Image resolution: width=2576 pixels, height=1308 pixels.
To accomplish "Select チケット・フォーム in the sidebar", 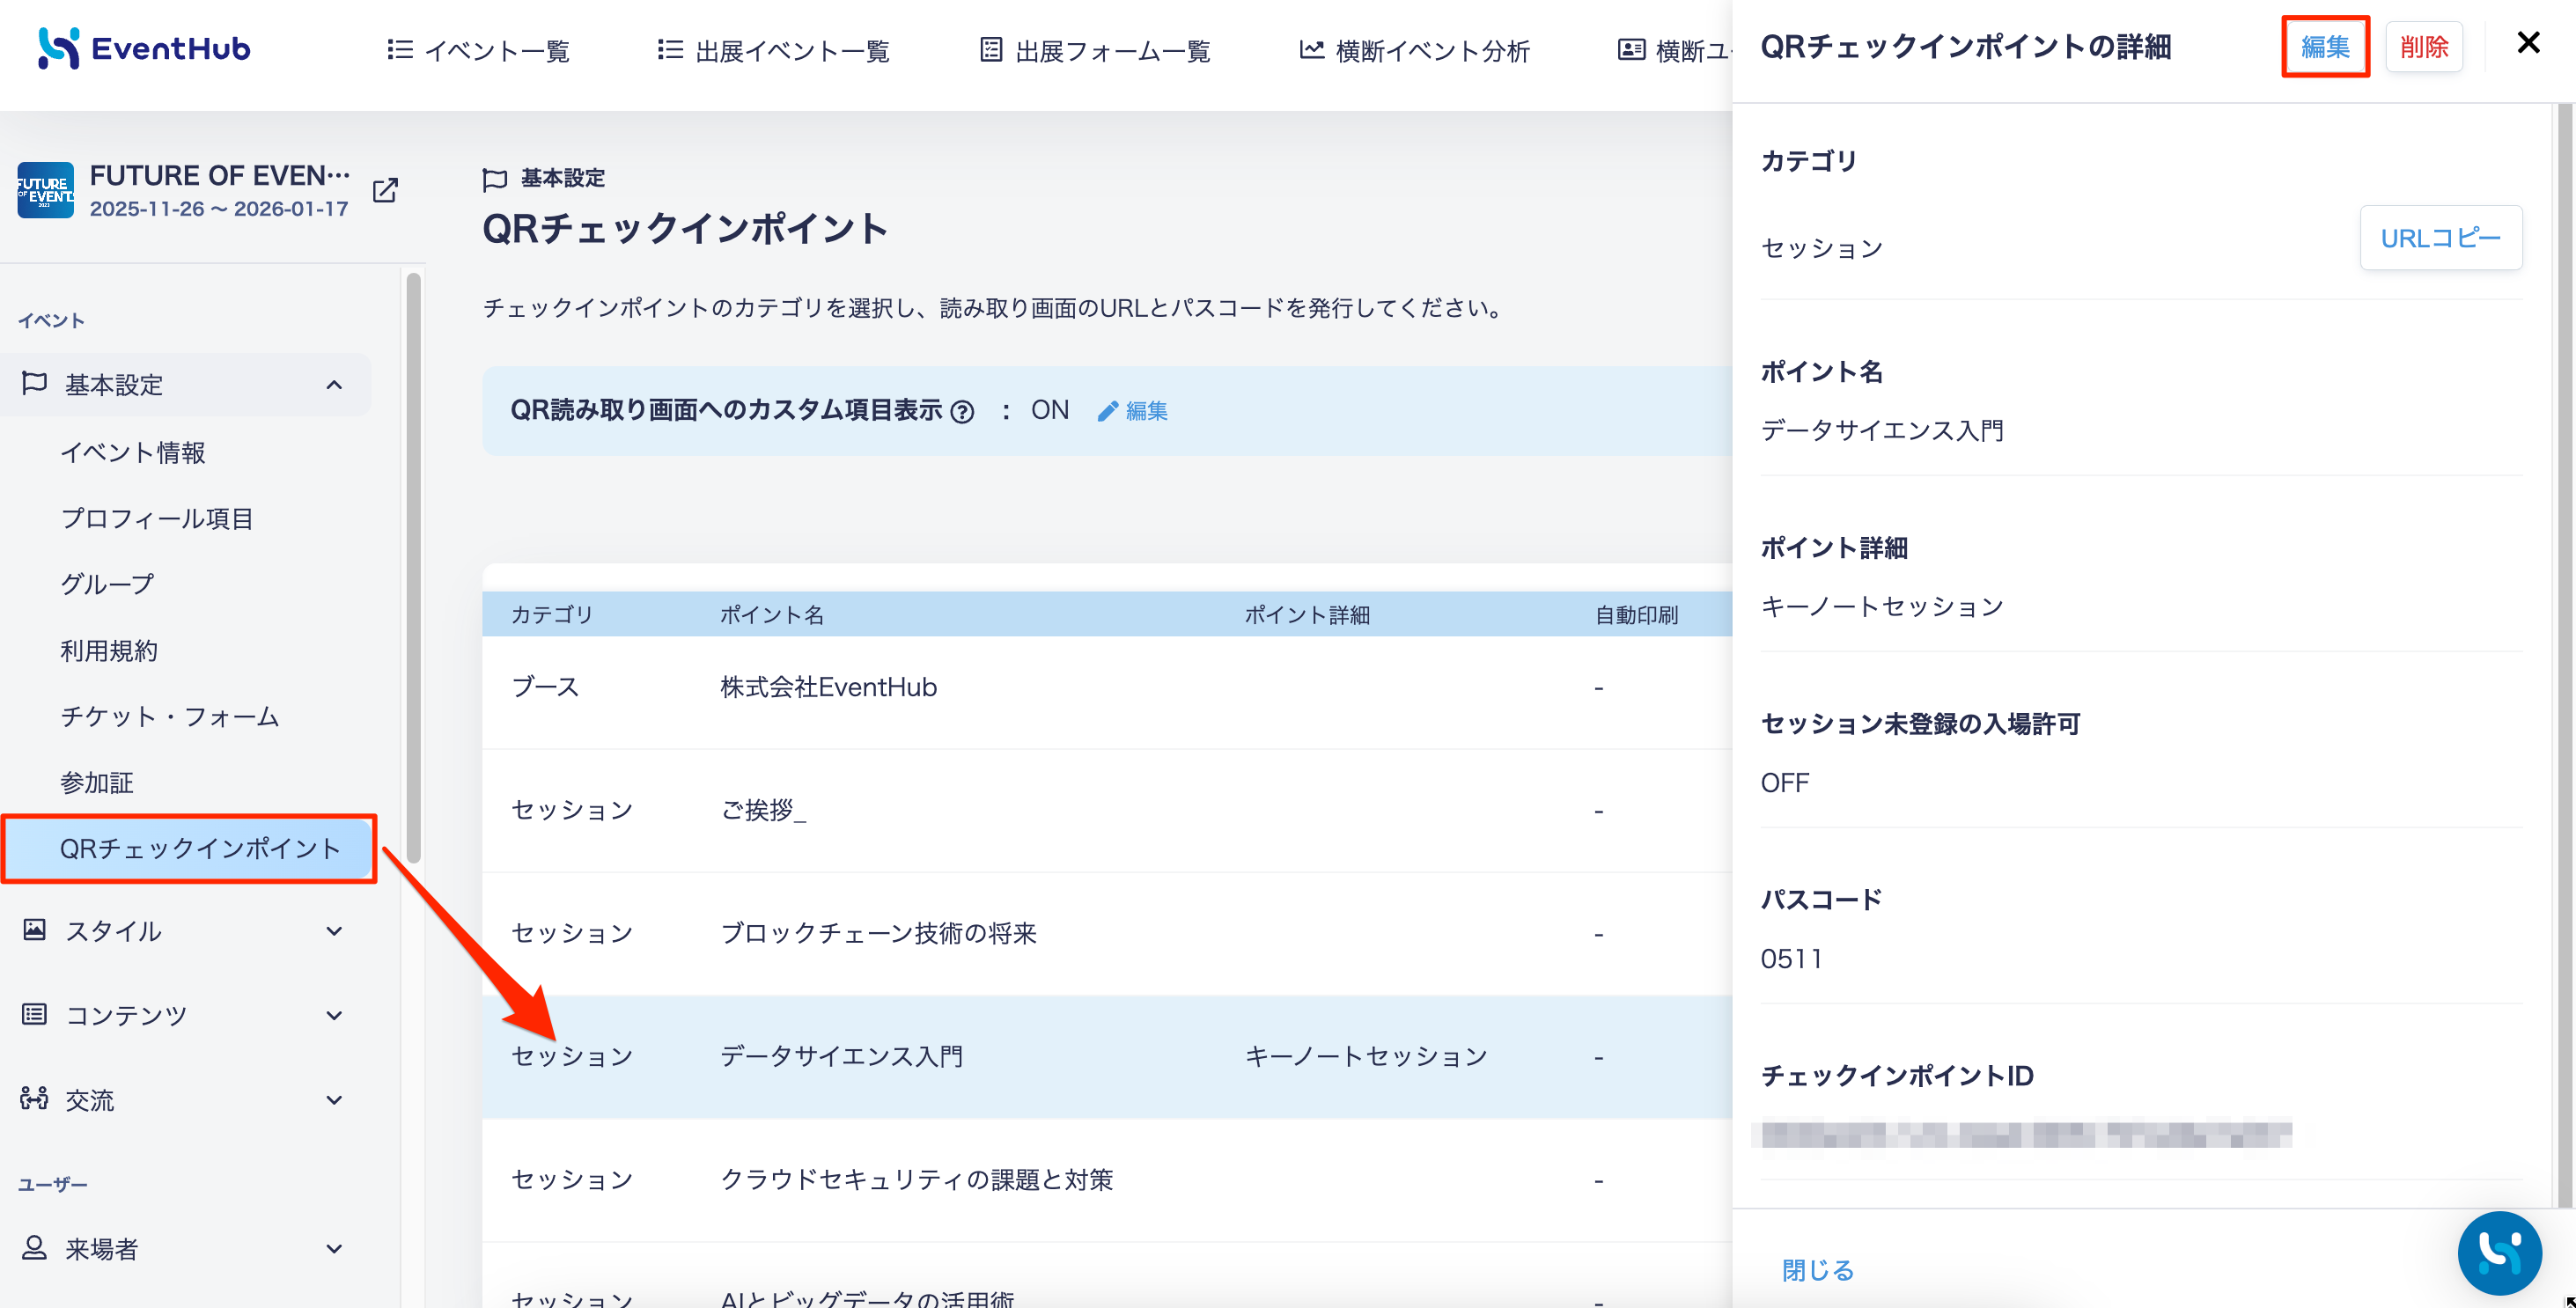I will pos(170,717).
